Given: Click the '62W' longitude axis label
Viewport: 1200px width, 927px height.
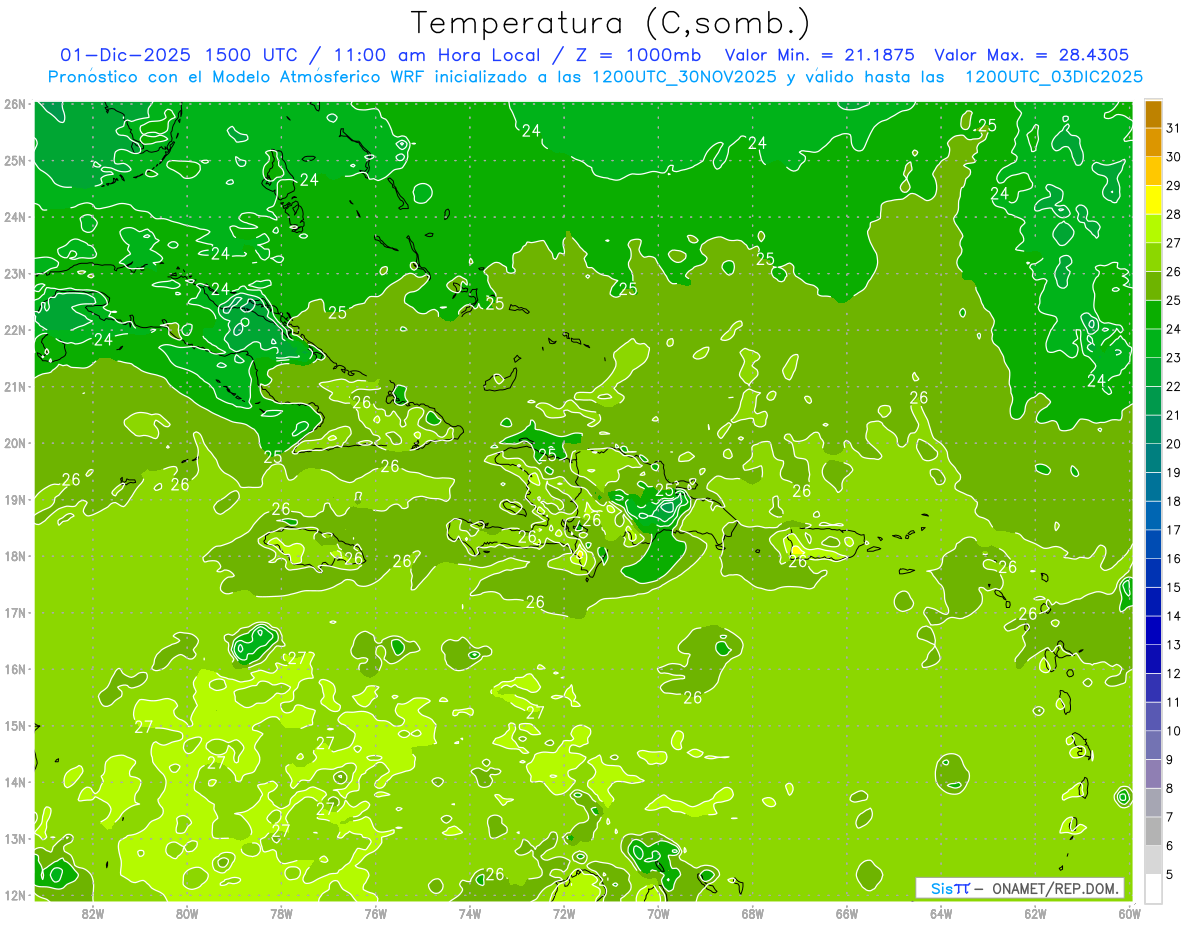Looking at the screenshot, I should [1035, 913].
